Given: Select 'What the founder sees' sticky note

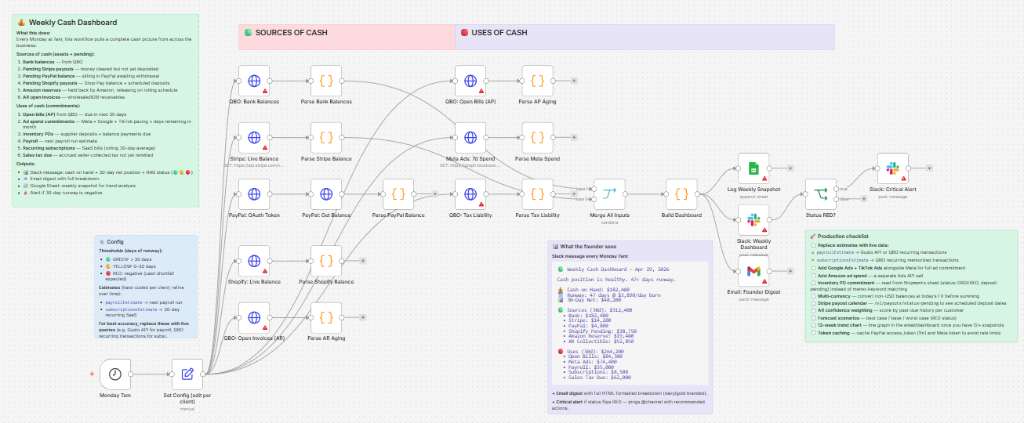Looking at the screenshot, I should coord(630,327).
